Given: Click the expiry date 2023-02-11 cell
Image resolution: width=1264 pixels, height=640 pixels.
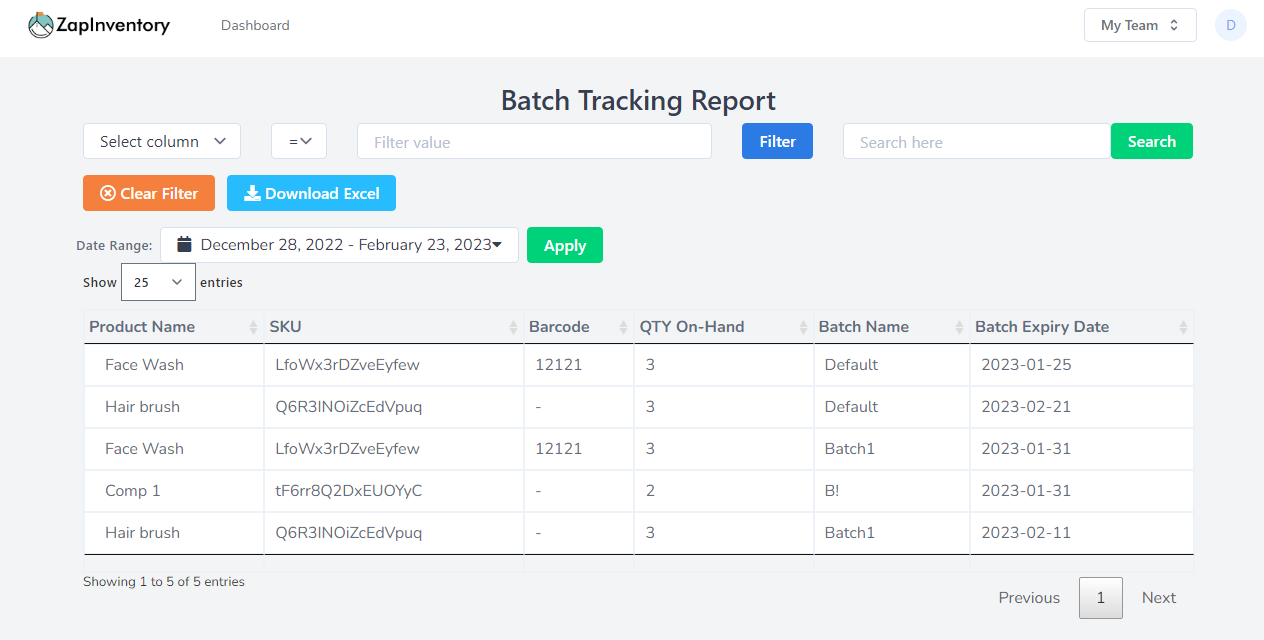Looking at the screenshot, I should [x=1082, y=533].
